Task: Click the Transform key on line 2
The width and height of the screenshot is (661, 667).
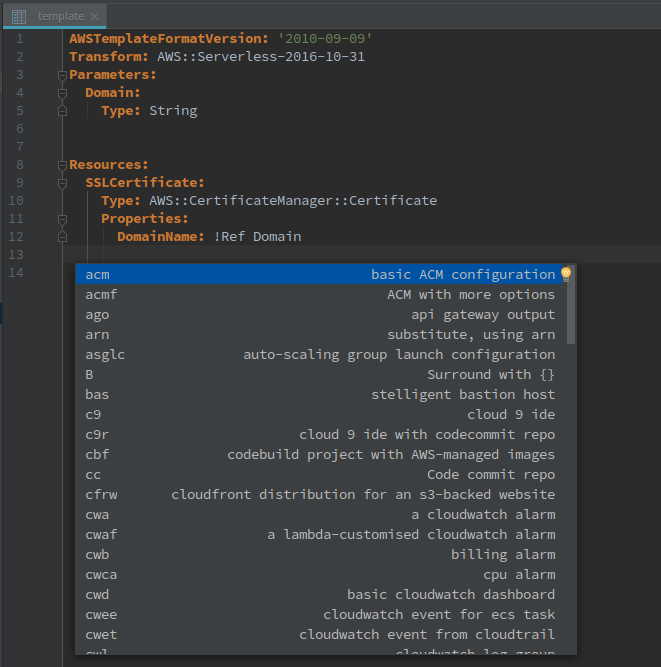Action: coord(109,57)
